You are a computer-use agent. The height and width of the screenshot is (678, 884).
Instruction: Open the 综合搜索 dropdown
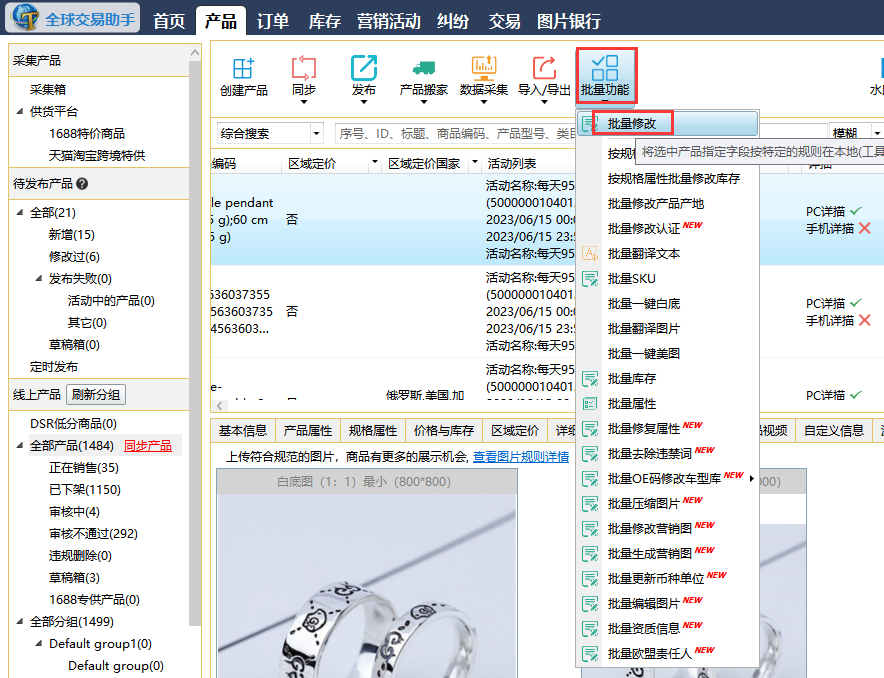[x=316, y=134]
